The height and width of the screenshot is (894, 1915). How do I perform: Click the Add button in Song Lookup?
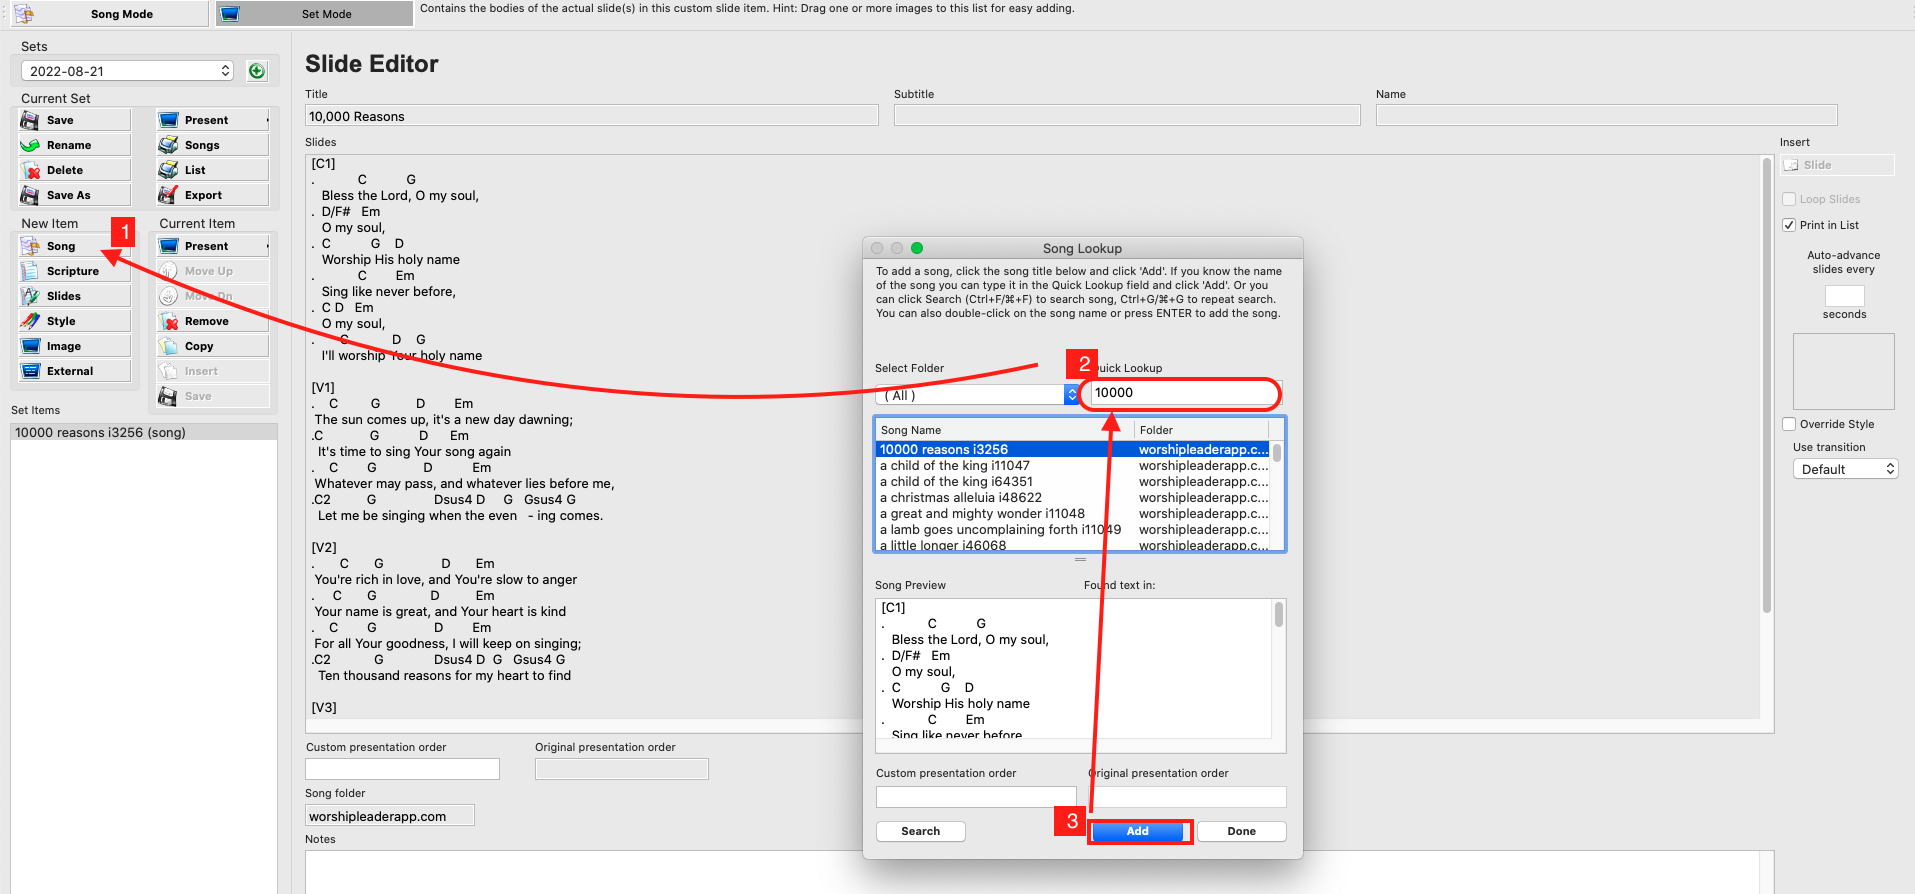click(1138, 831)
